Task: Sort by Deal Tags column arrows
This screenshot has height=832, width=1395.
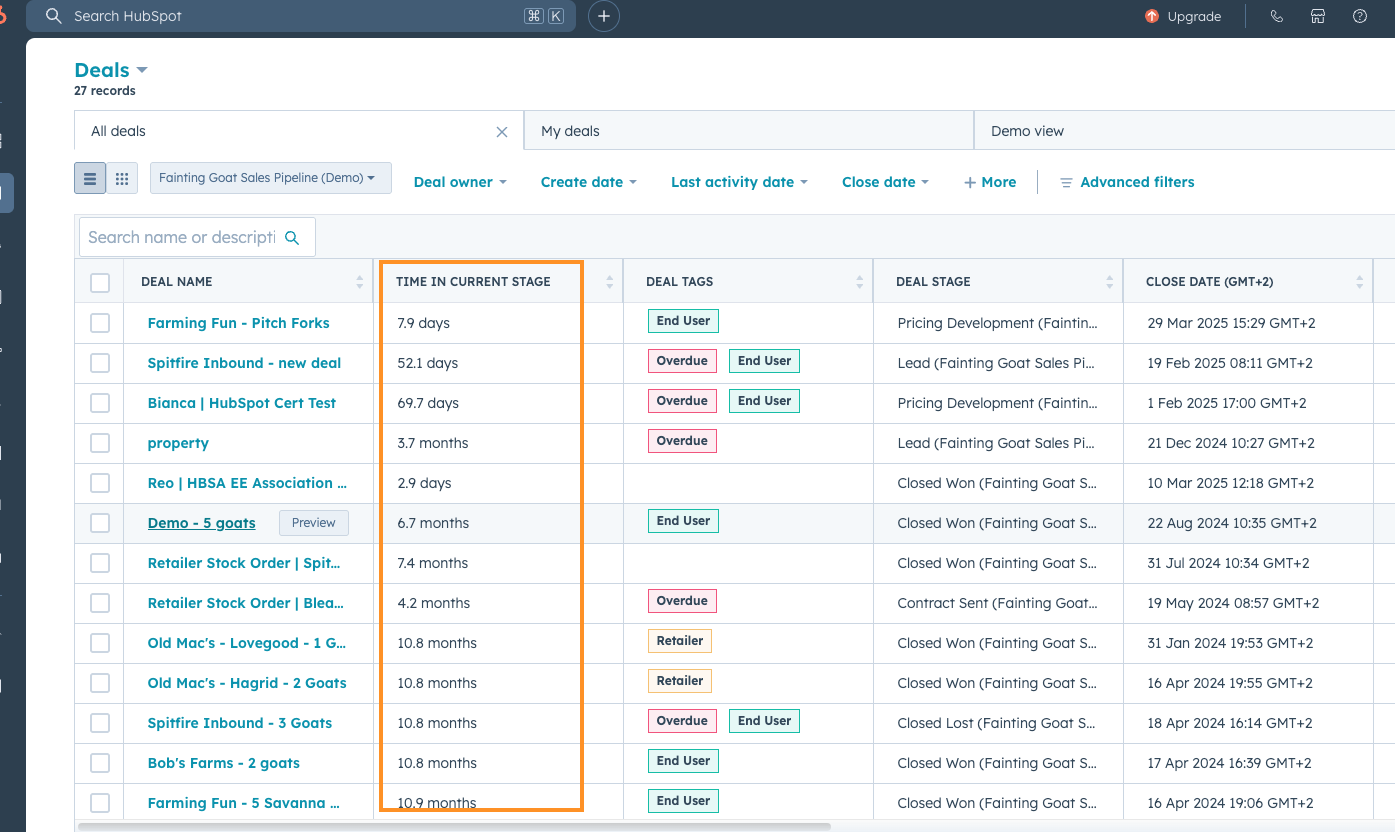Action: [x=860, y=283]
